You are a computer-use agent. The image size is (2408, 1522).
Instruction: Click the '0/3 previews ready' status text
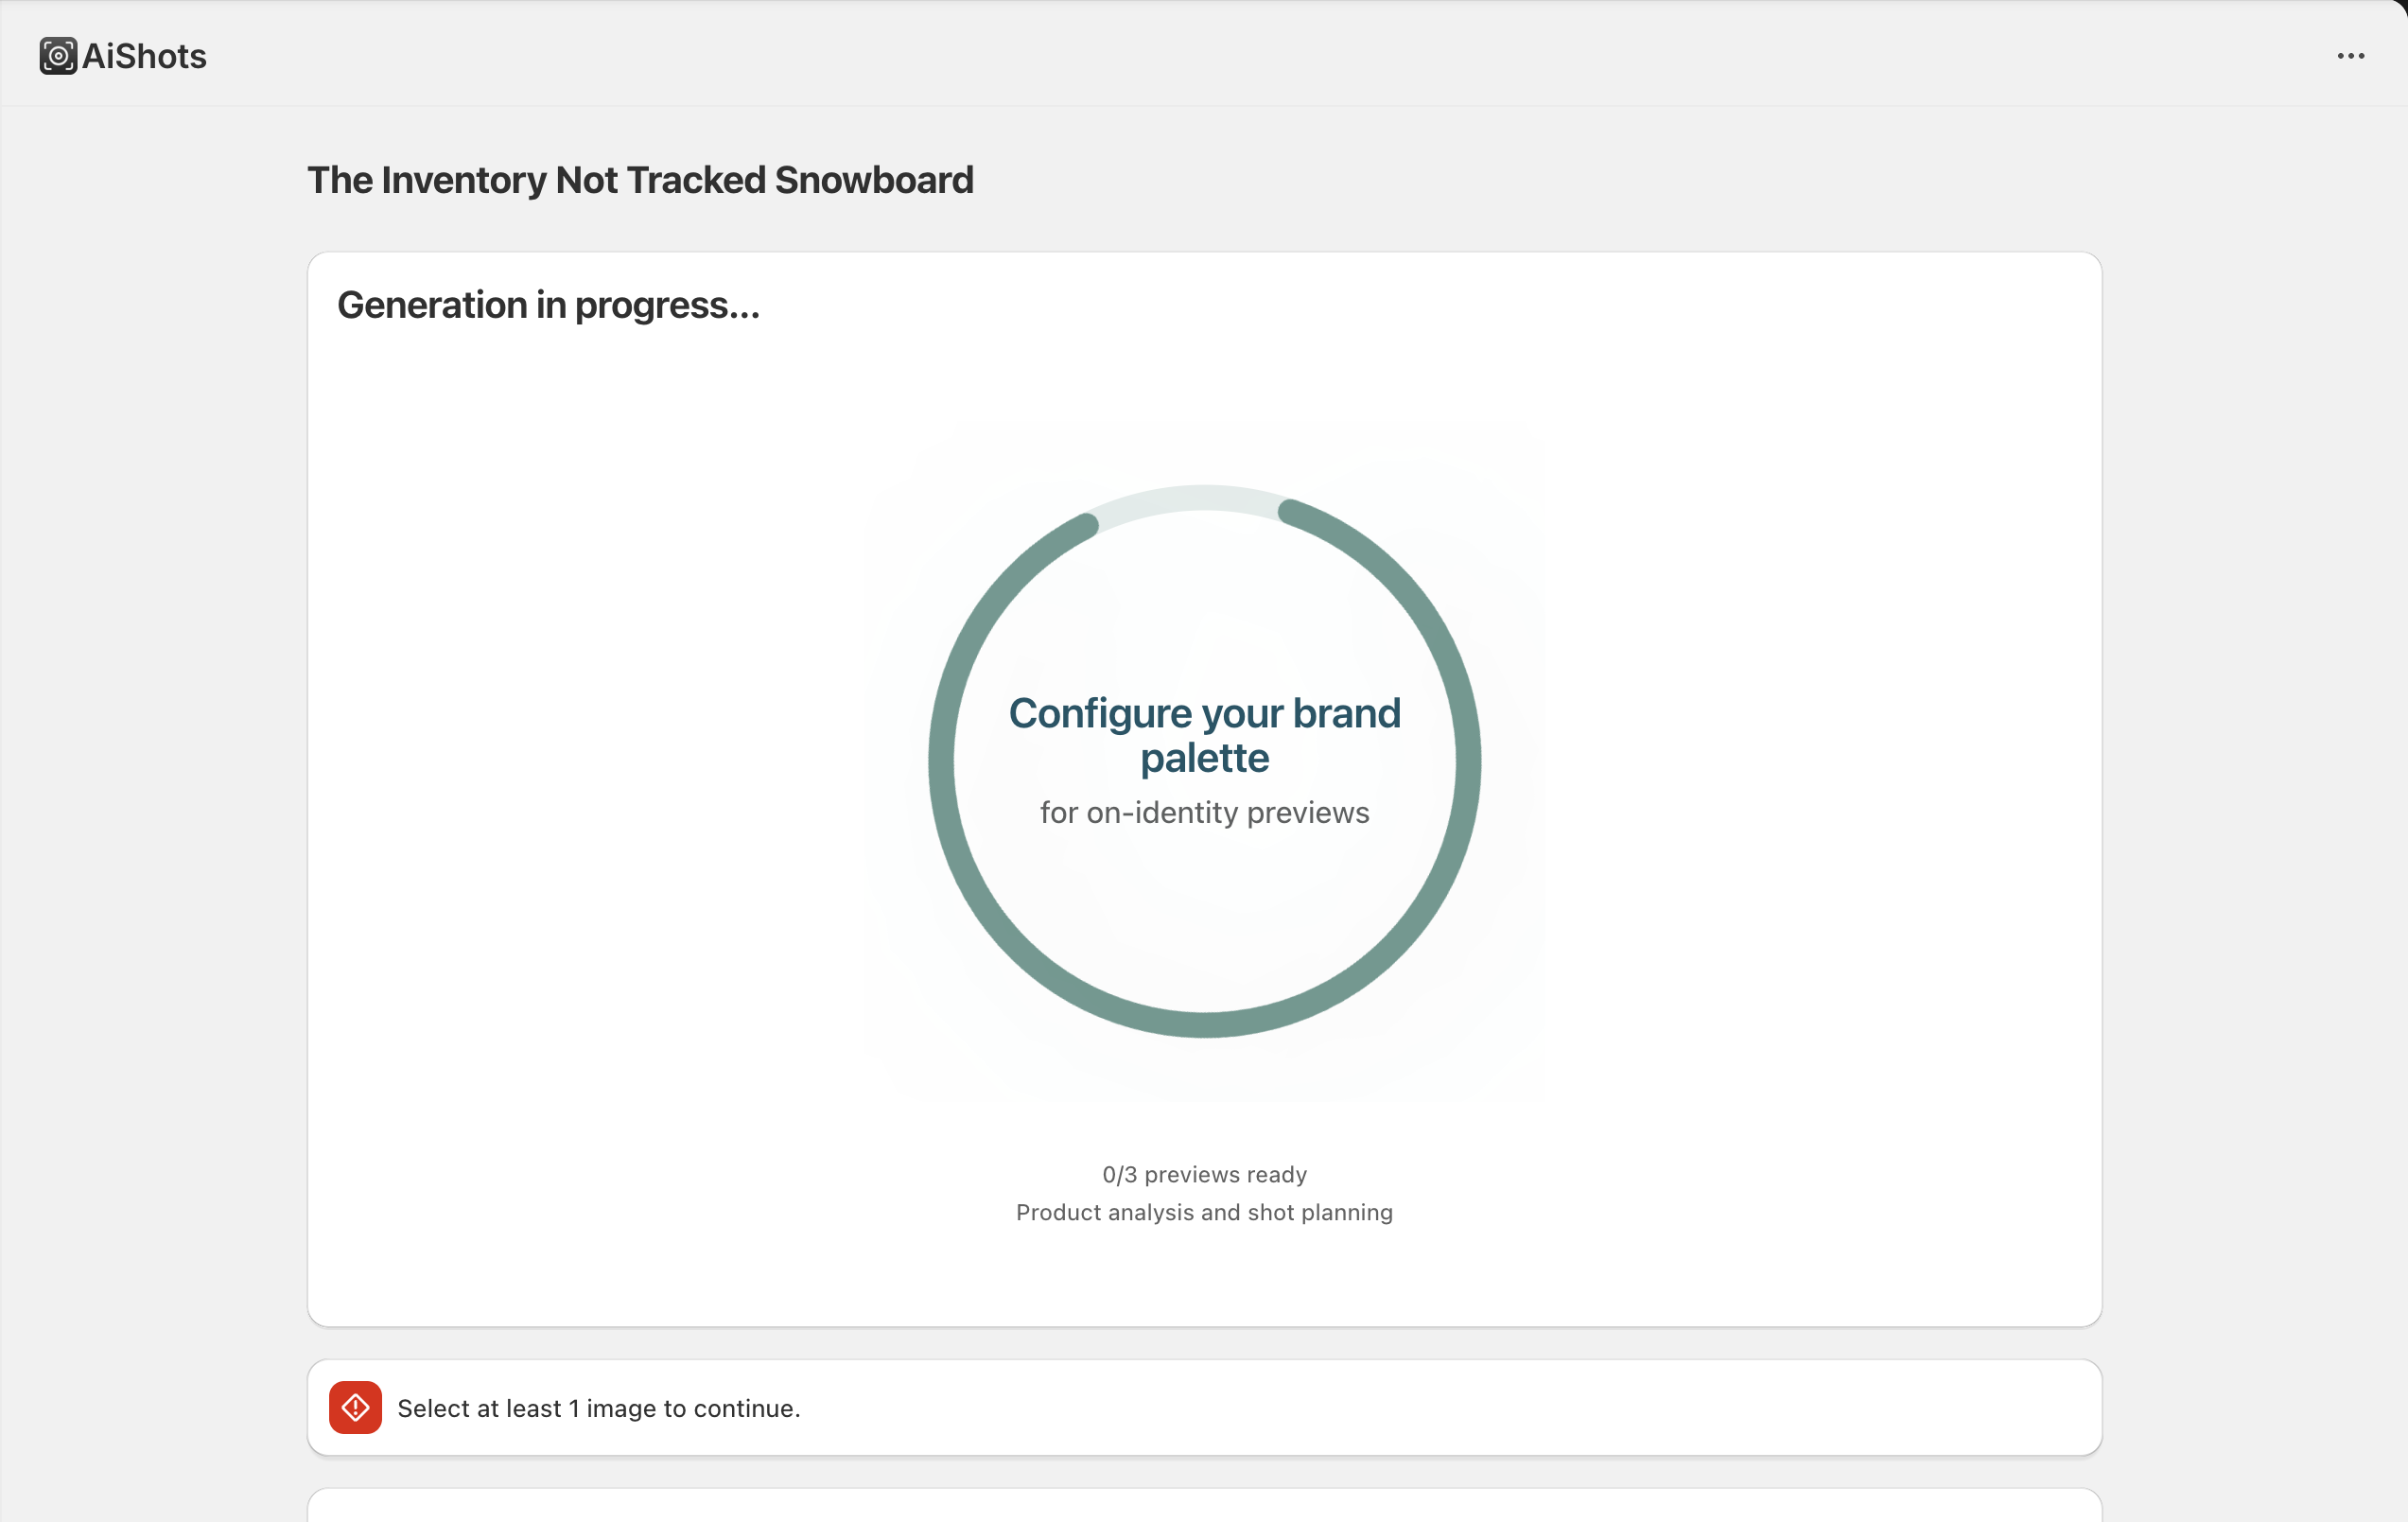coord(1204,1174)
